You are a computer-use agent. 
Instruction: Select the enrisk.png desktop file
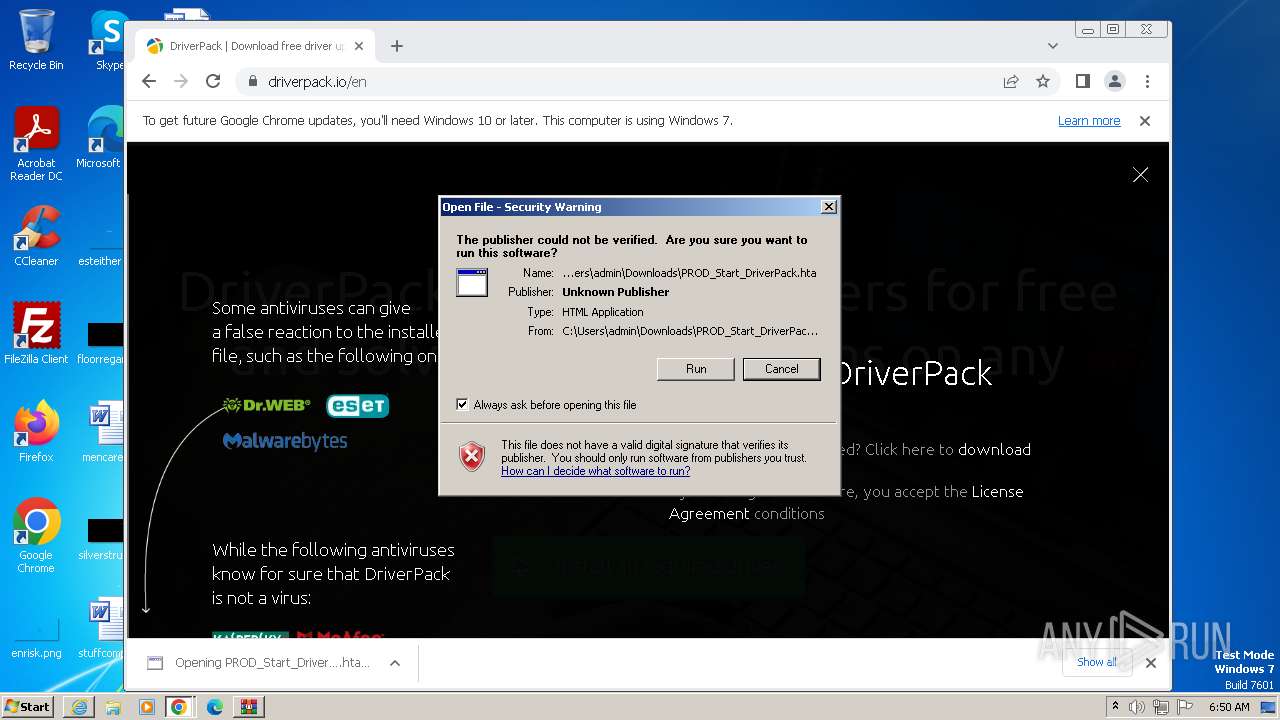click(x=36, y=638)
